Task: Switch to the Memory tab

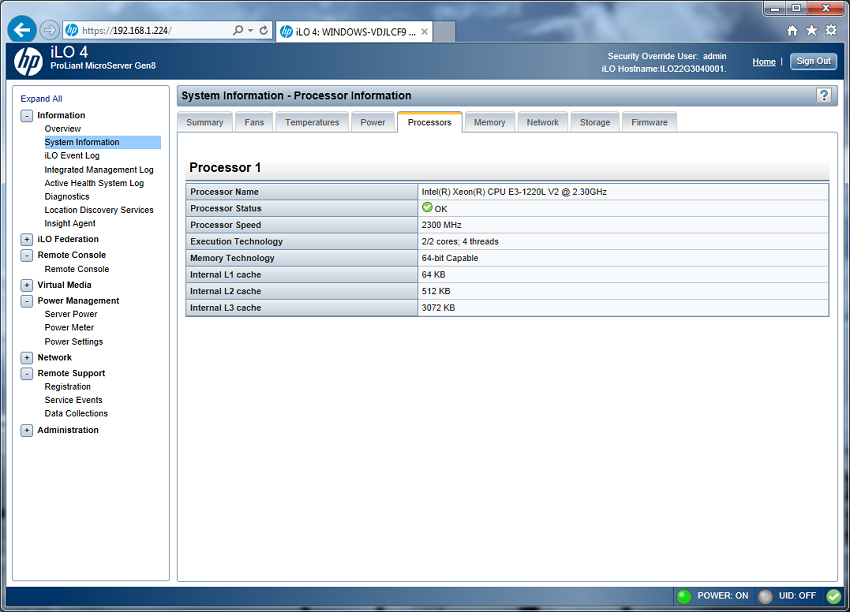Action: tap(490, 123)
